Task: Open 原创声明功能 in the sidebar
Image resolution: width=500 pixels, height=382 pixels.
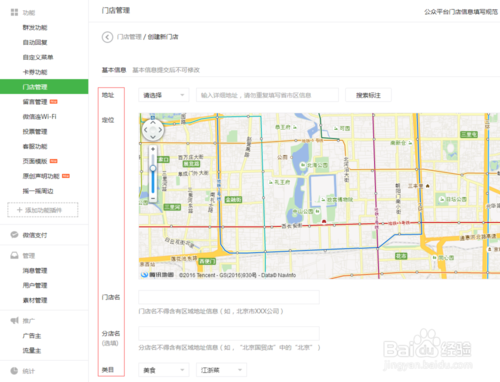Action: 41,176
